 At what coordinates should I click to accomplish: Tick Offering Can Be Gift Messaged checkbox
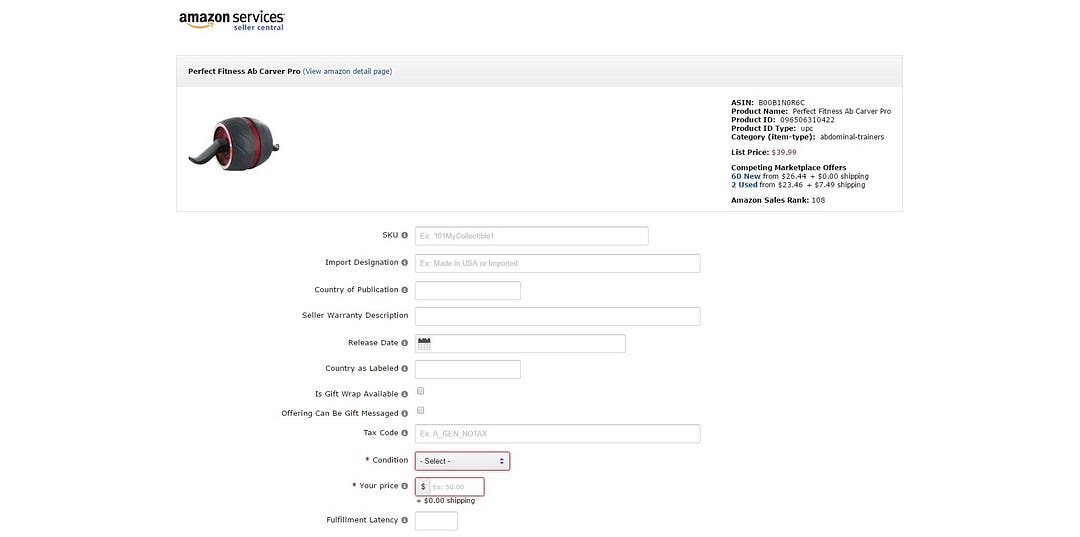click(421, 410)
